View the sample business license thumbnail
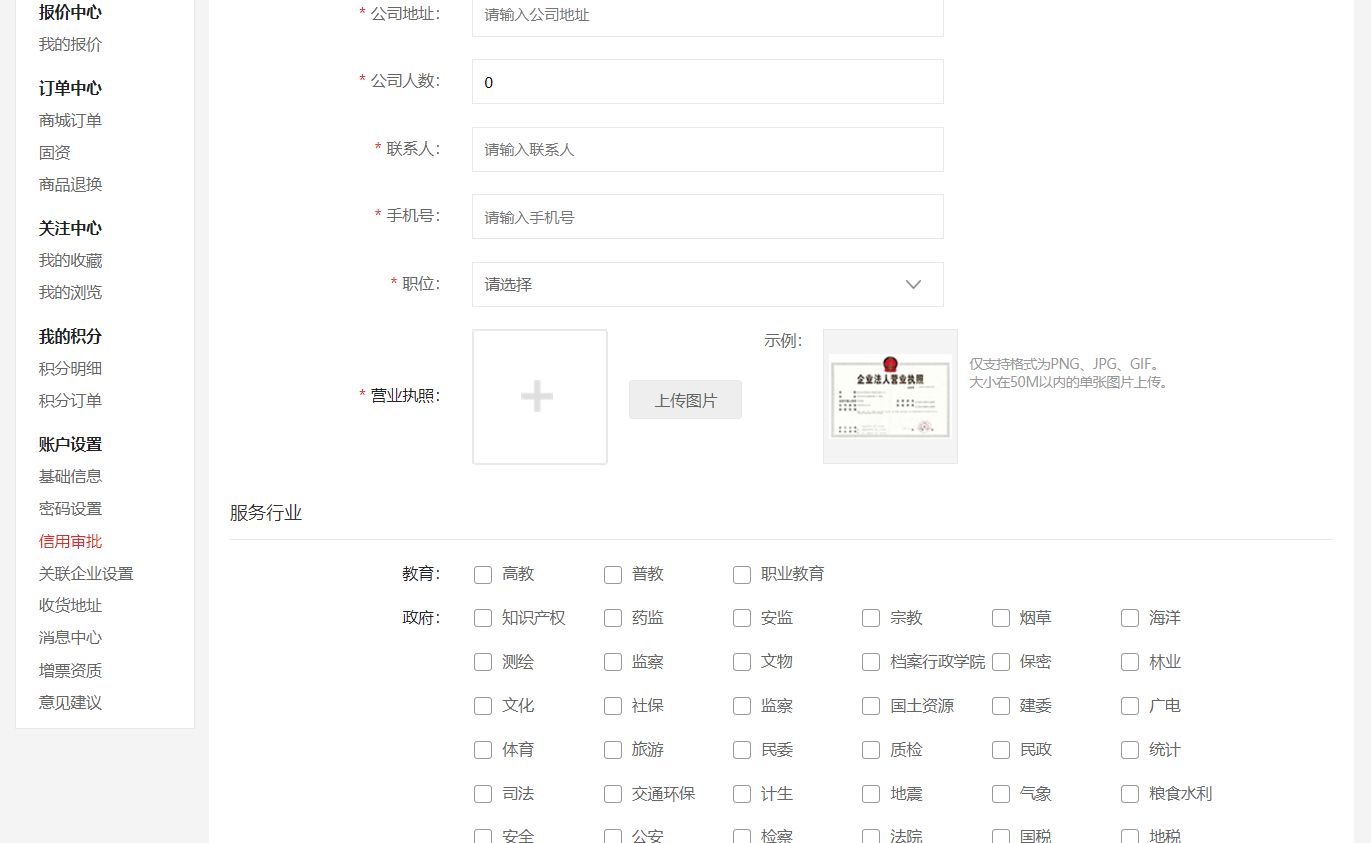Image resolution: width=1371 pixels, height=843 pixels. tap(890, 397)
